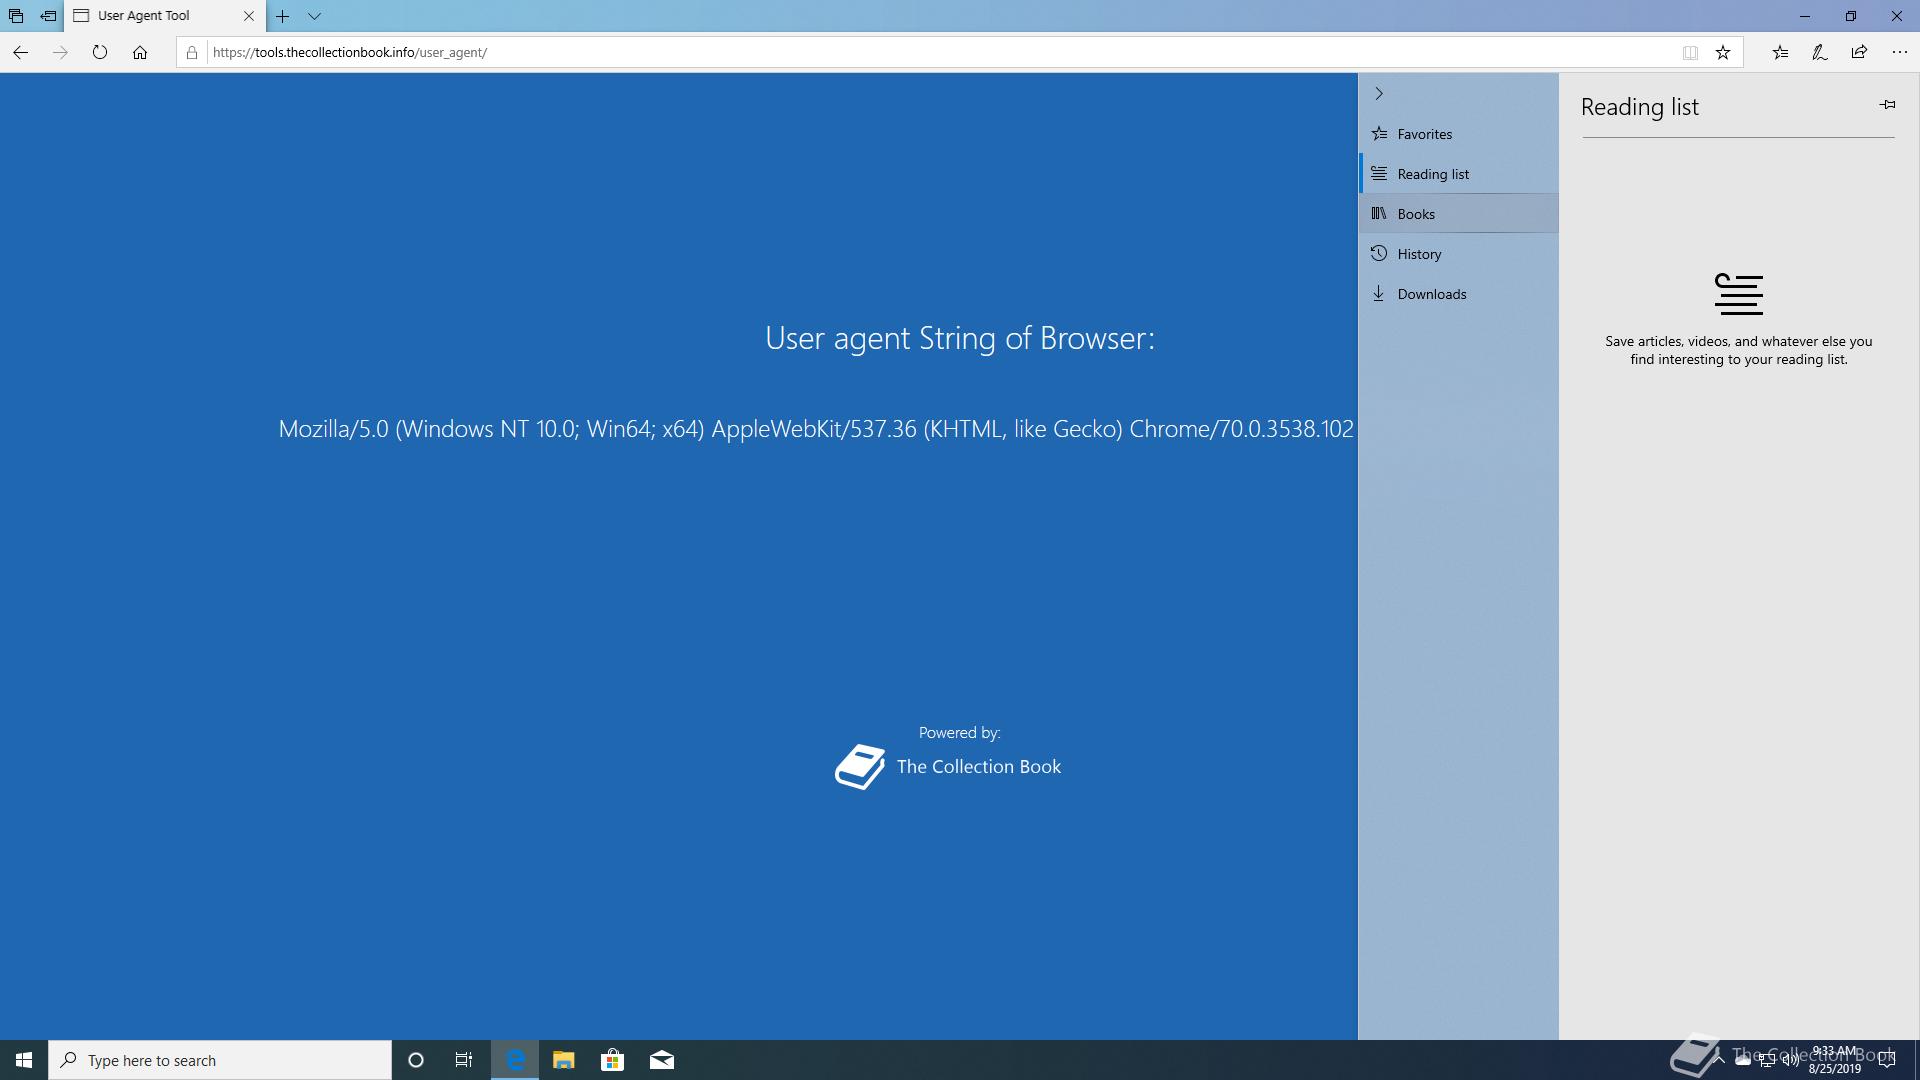This screenshot has height=1080, width=1920.
Task: Open the Settings and more ellipsis
Action: [1899, 52]
